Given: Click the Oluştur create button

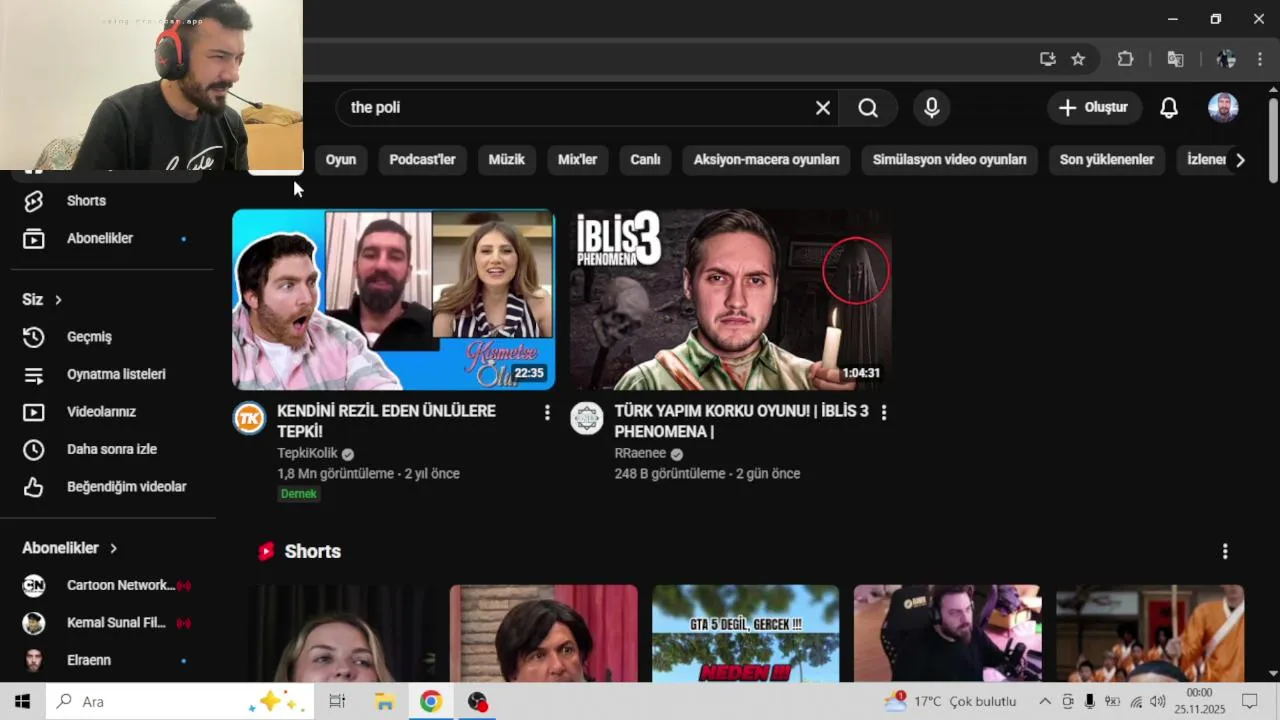Looking at the screenshot, I should click(x=1094, y=108).
